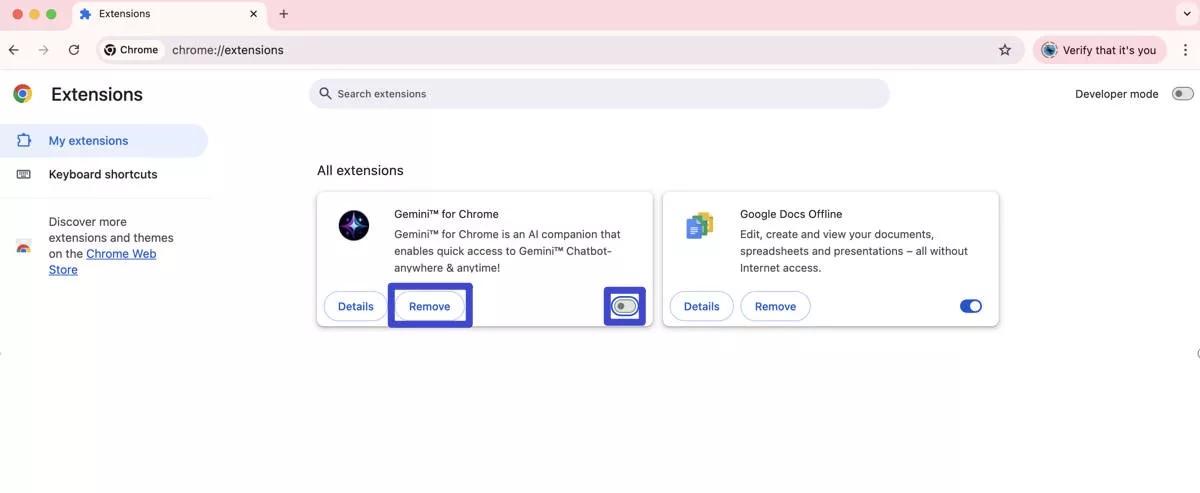Select the Extensions browser tab

169,15
